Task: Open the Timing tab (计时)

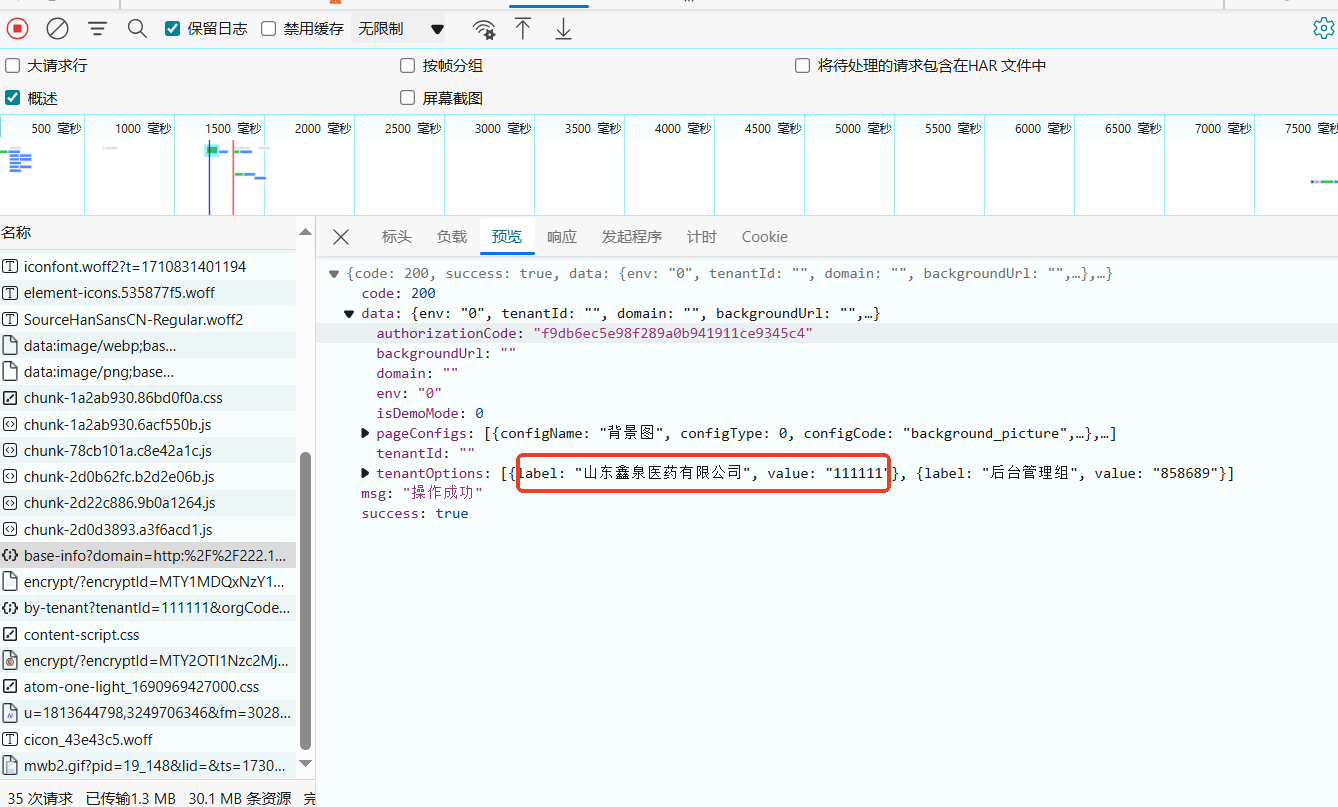Action: point(702,237)
